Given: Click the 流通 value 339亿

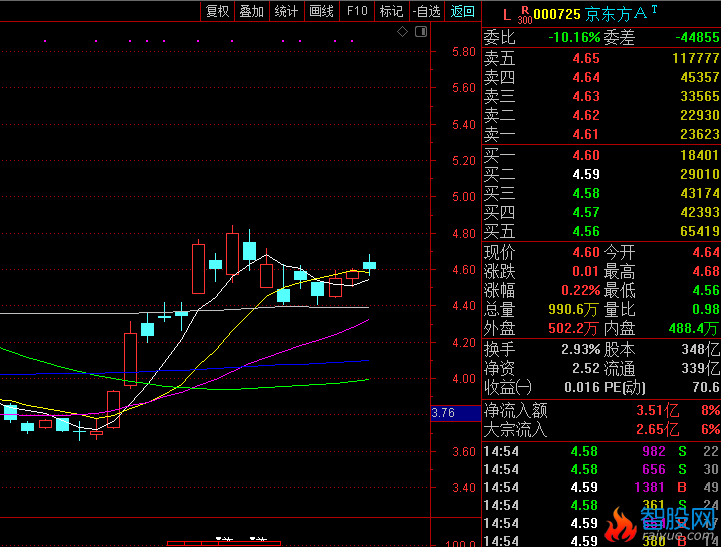Looking at the screenshot, I should (x=700, y=369).
